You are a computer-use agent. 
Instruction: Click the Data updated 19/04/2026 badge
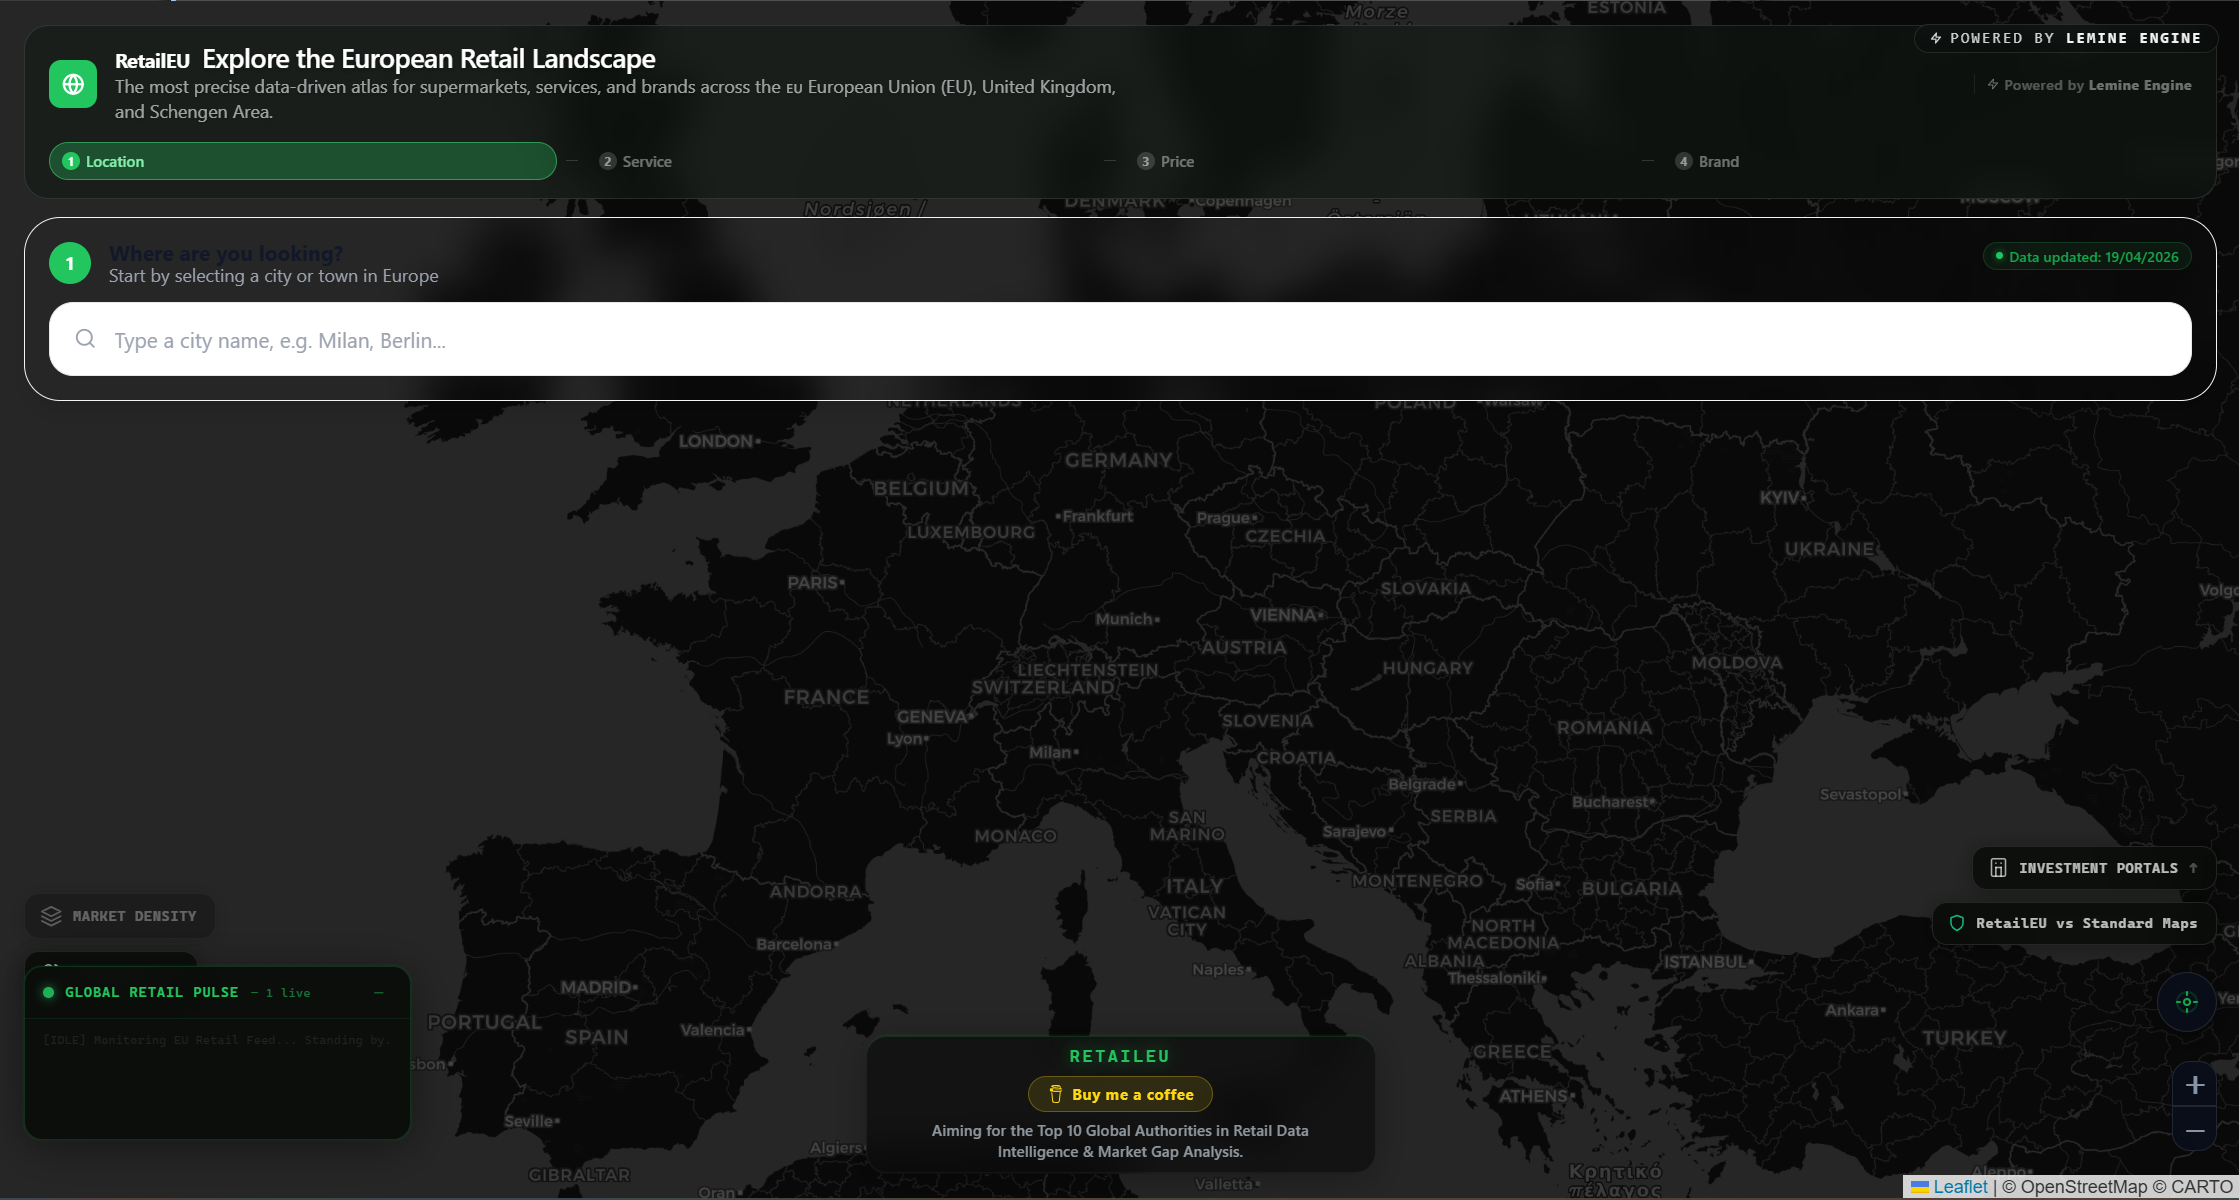pyautogui.click(x=2087, y=257)
